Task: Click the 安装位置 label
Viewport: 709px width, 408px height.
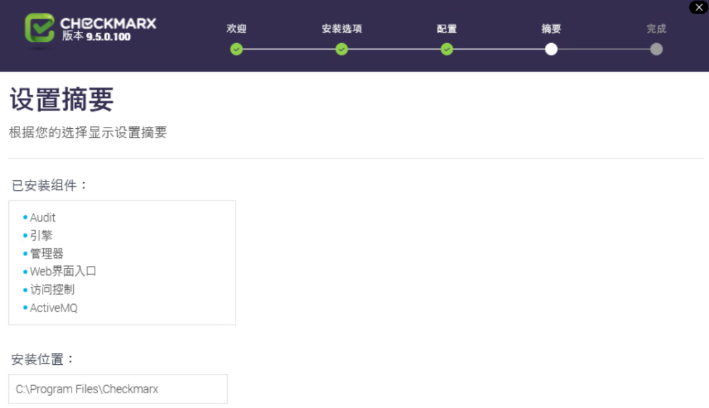Action: (x=43, y=360)
